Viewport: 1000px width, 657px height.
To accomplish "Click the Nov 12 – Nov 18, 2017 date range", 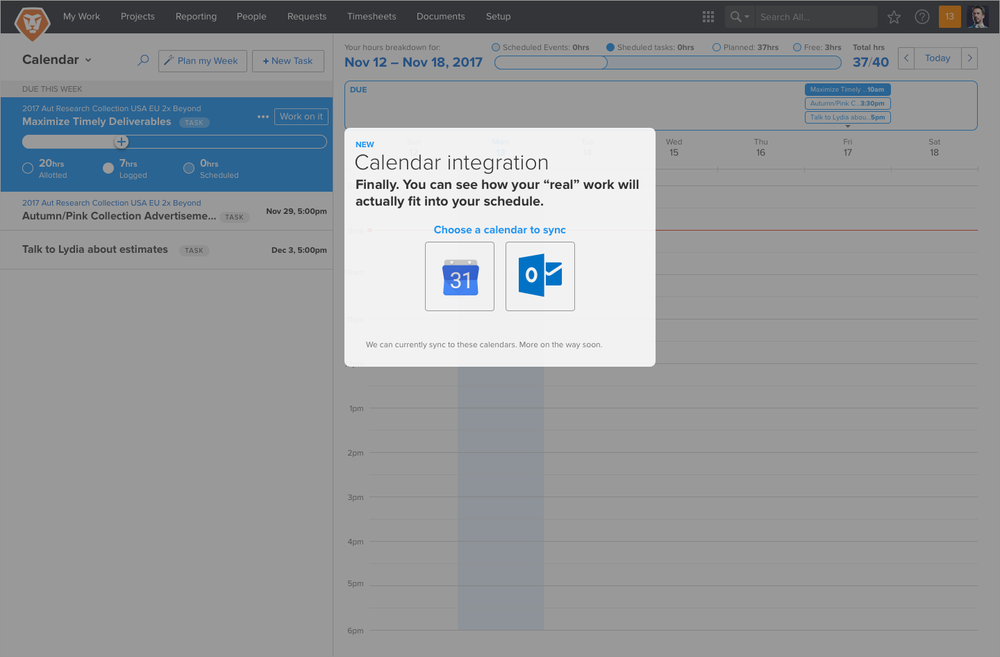I will coord(413,63).
